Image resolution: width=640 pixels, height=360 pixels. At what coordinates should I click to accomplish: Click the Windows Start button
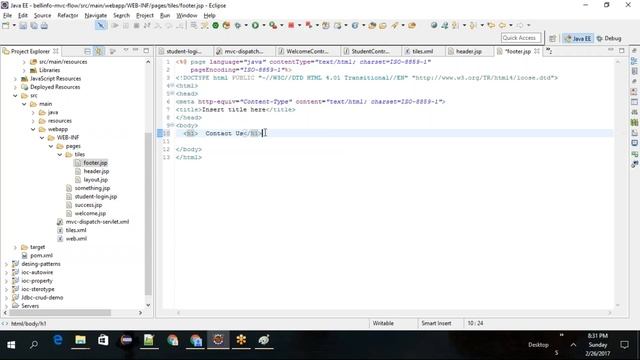[11, 345]
